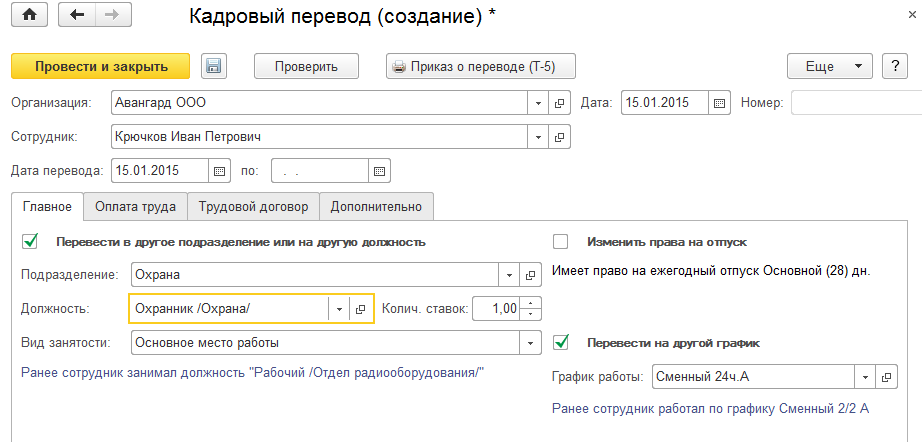Expand the Вид занятости dropdown

531,343
